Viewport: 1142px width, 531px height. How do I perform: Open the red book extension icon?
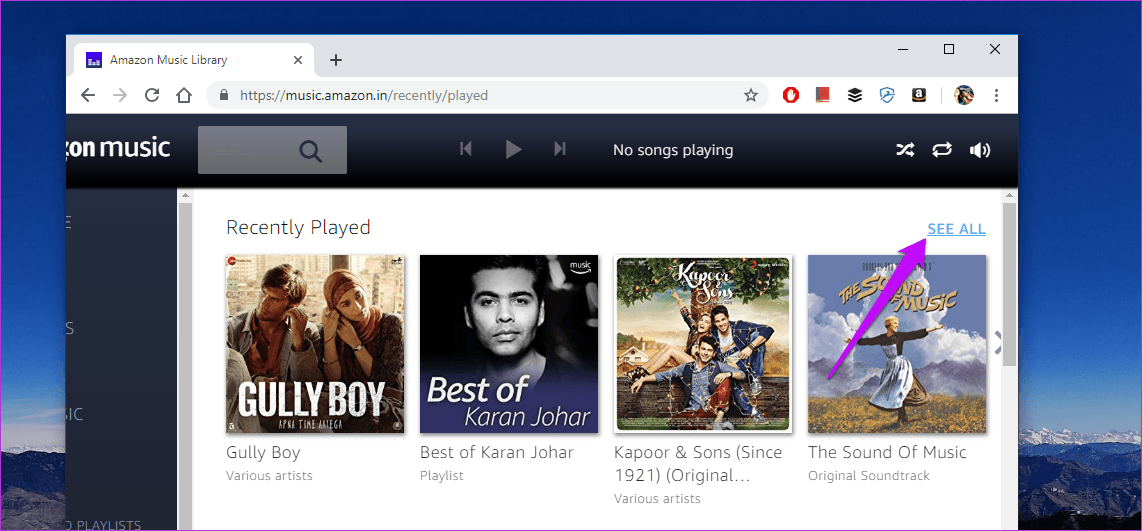click(x=823, y=95)
